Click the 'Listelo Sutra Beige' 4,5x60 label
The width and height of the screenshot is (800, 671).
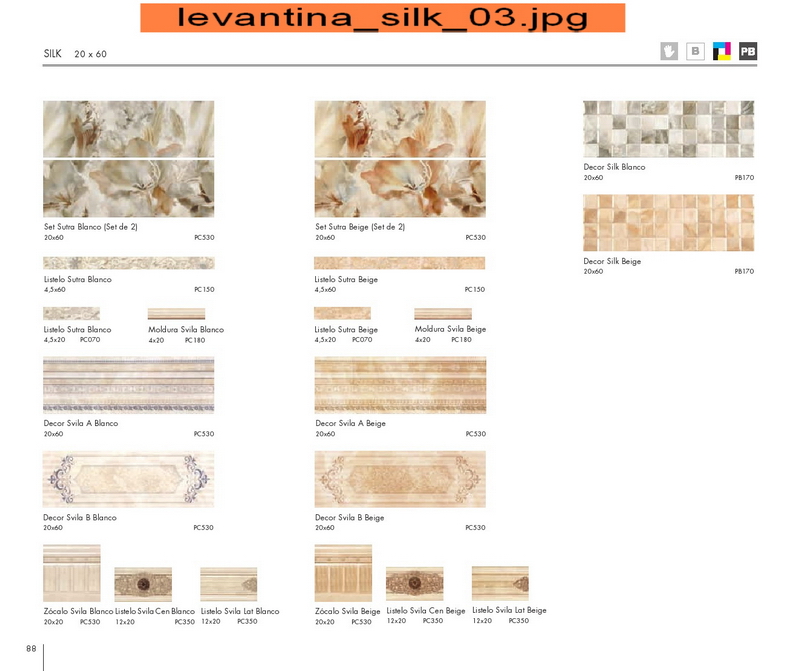coord(346,280)
